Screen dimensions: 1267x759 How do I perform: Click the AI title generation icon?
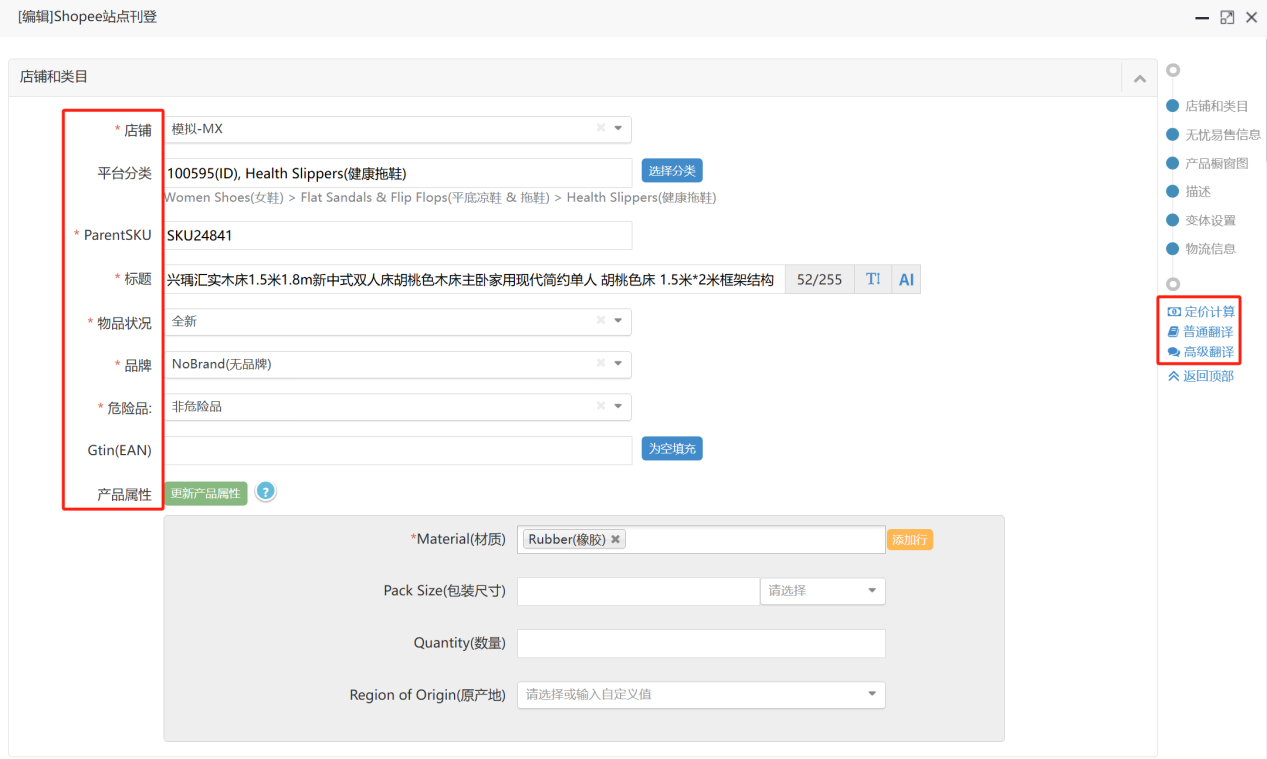click(x=906, y=280)
